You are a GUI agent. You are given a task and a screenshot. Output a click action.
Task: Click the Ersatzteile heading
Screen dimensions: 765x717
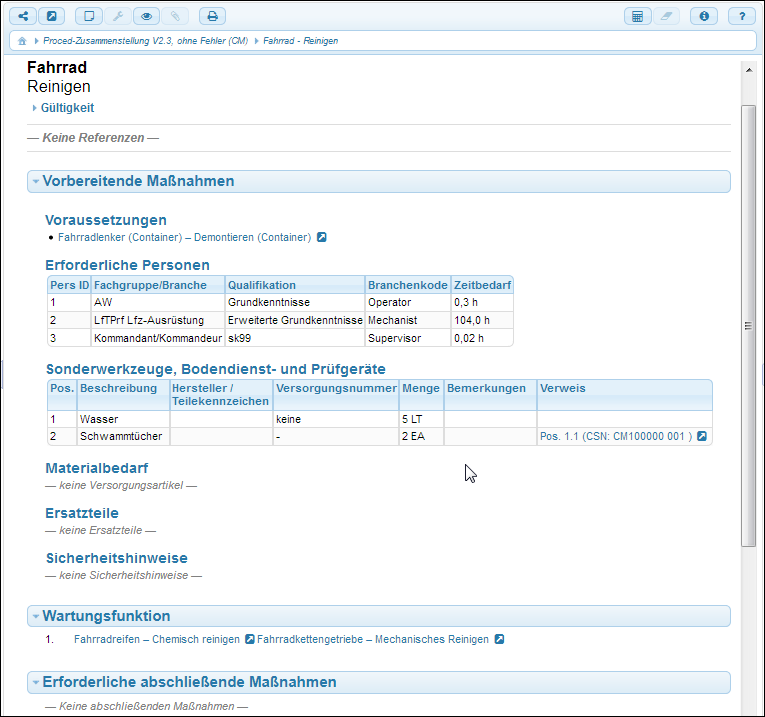82,513
